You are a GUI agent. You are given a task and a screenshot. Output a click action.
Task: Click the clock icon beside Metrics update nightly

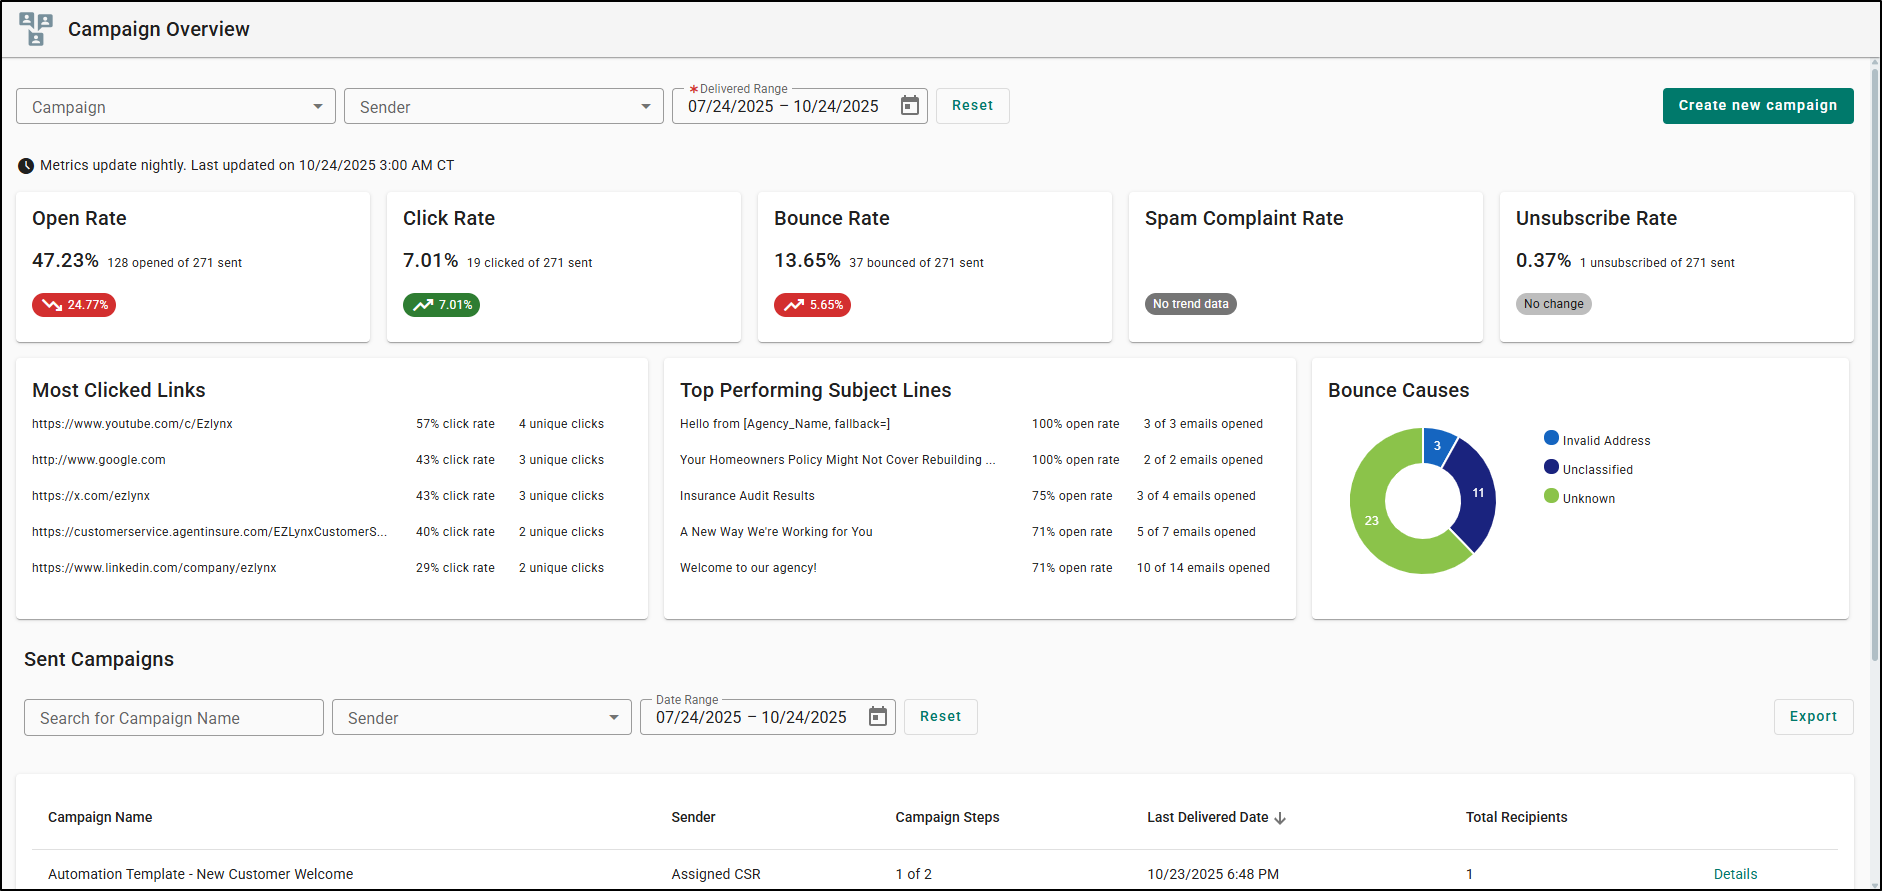pos(26,166)
